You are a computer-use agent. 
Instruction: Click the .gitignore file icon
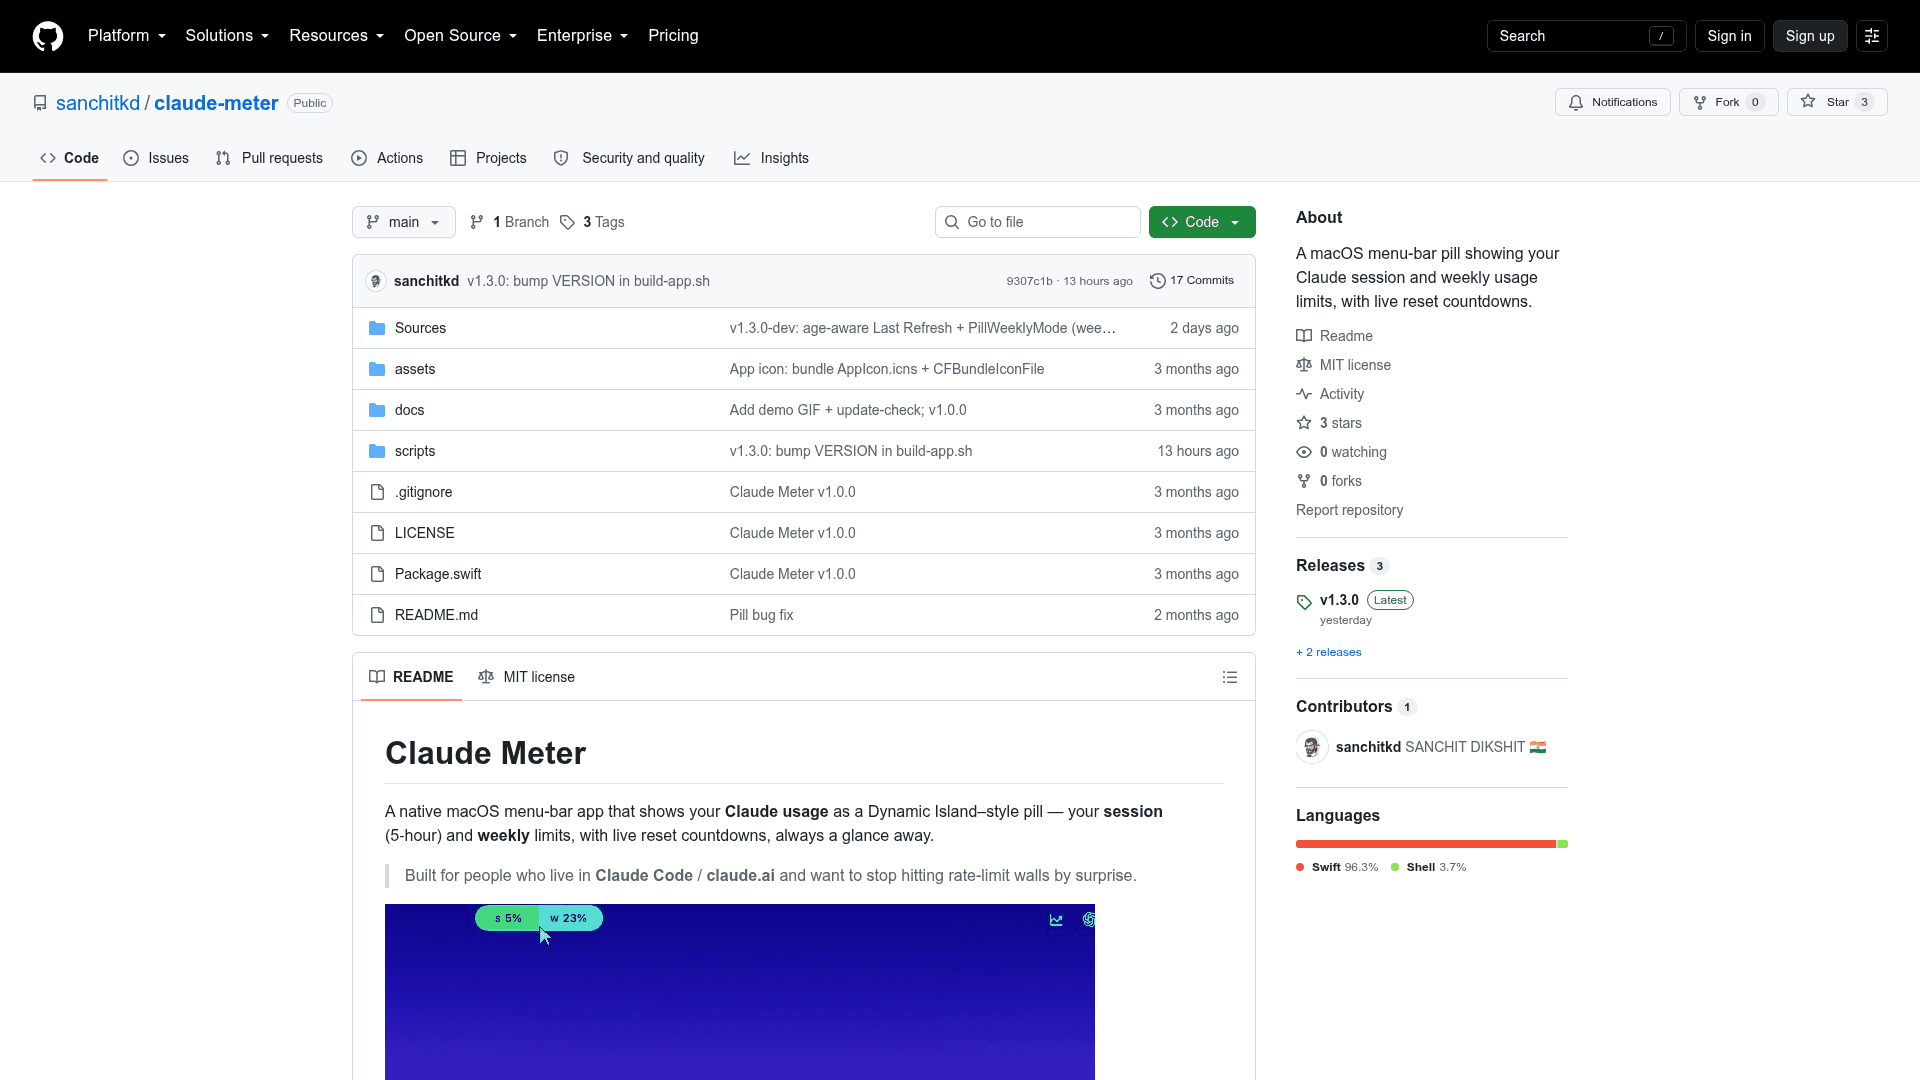pyautogui.click(x=377, y=492)
